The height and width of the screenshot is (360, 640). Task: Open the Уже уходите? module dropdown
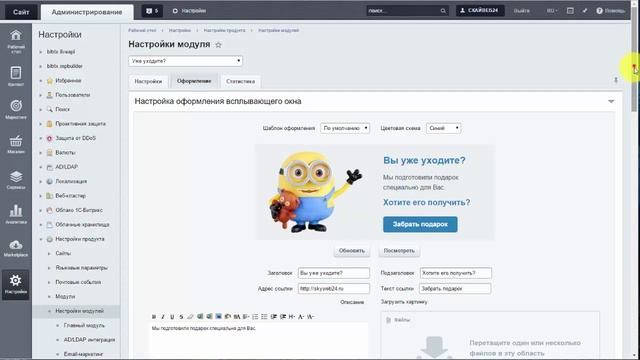[185, 61]
